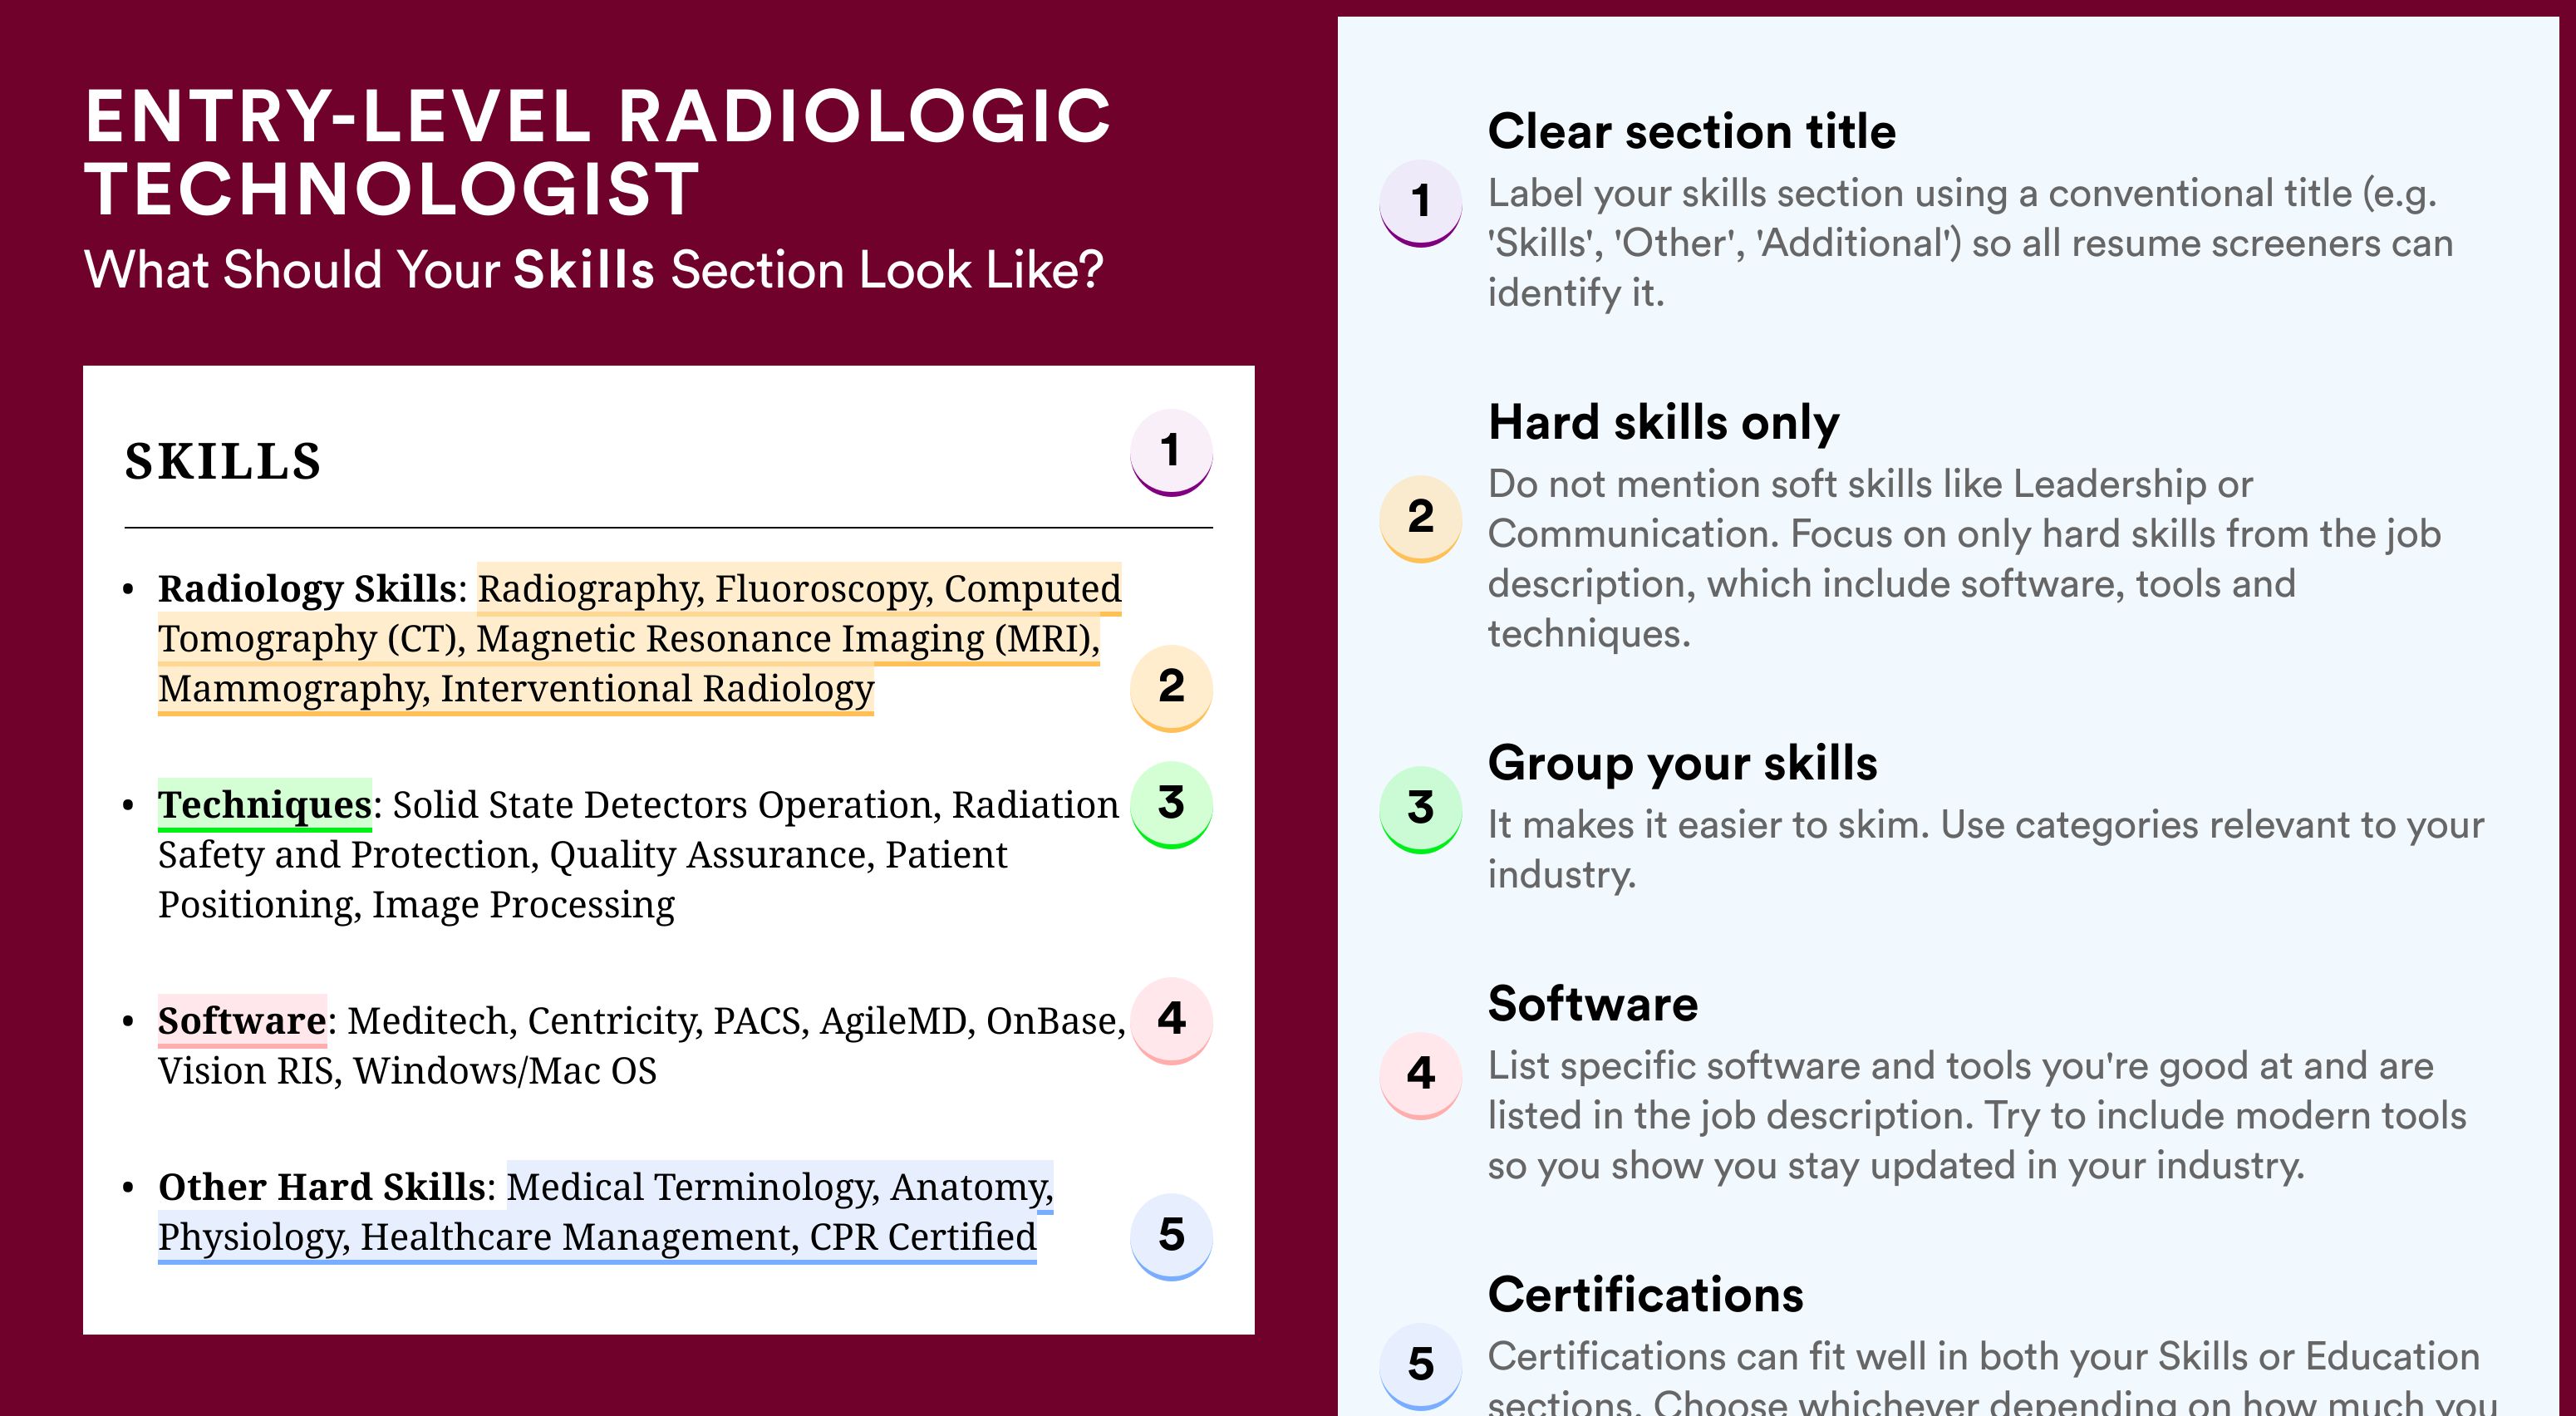Click the pink-highlighted Software label

coord(242,1020)
